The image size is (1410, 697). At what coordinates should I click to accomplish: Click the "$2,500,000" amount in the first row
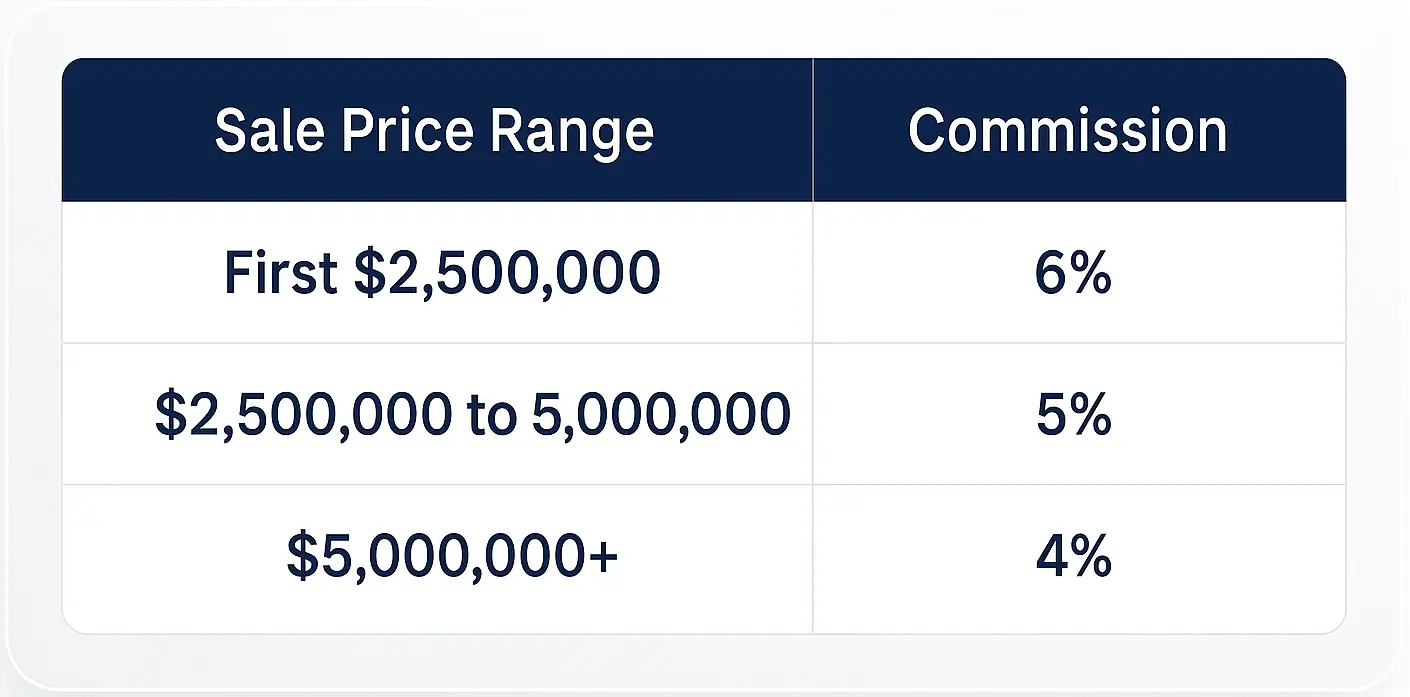coord(507,273)
